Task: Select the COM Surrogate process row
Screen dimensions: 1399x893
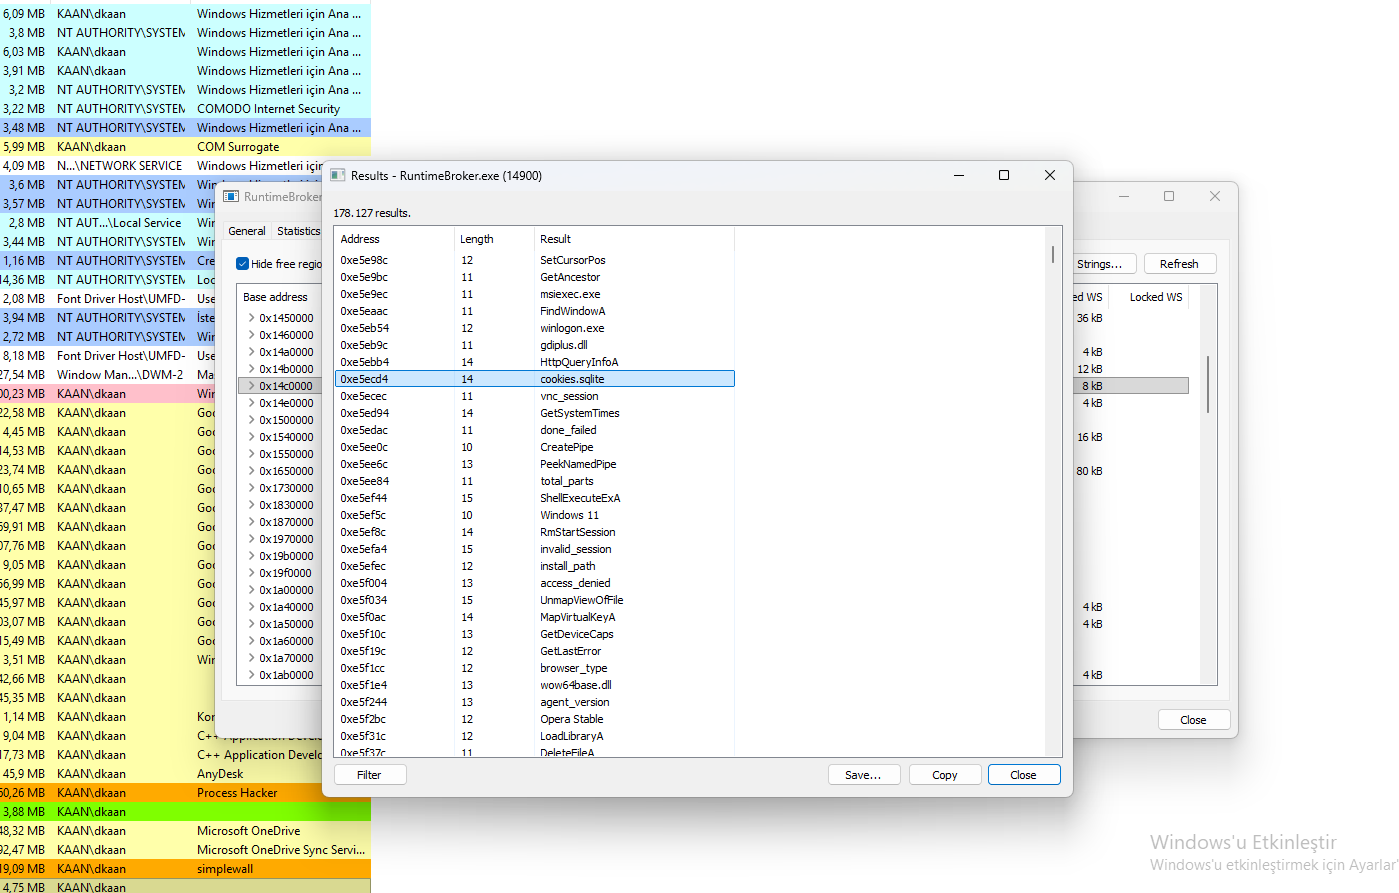Action: pos(185,147)
